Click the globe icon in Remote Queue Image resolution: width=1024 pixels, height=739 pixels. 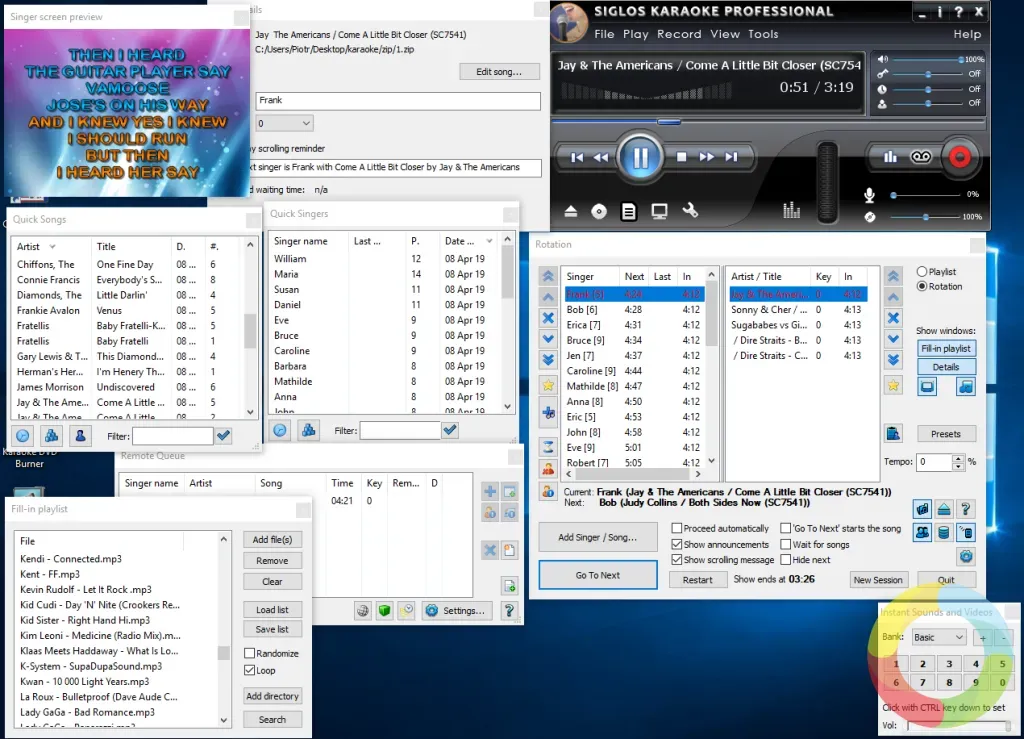[362, 610]
